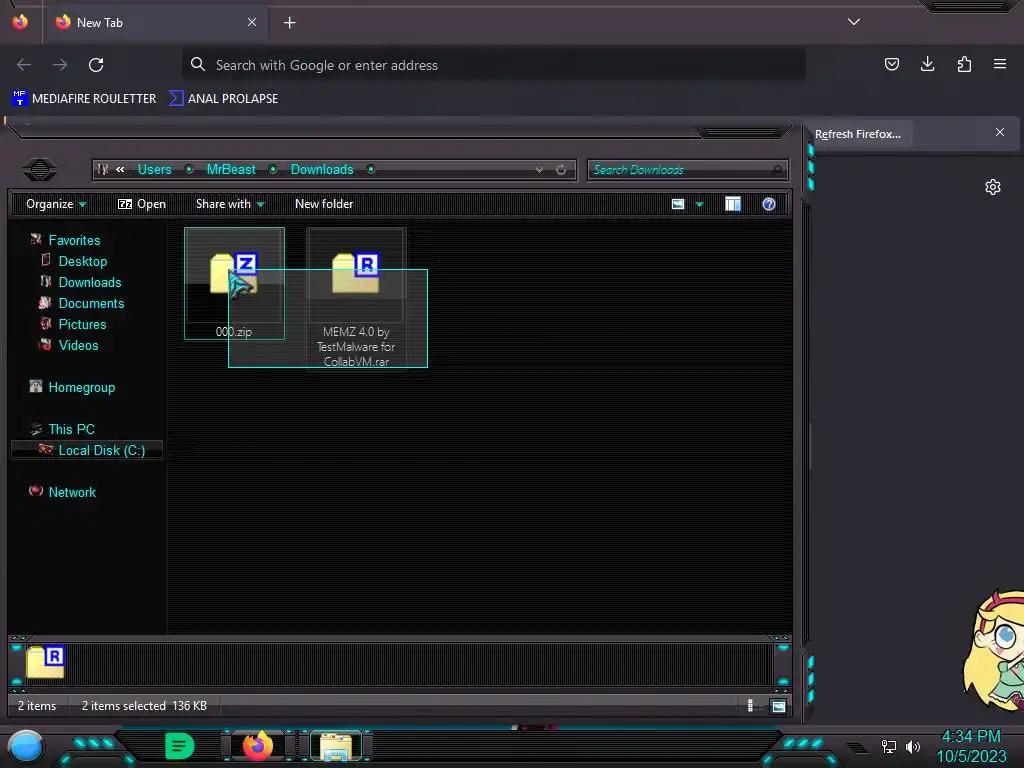Screen dimensions: 1024x768
Task: Open the Firefox View icon in tab strip
Action: tap(20, 22)
